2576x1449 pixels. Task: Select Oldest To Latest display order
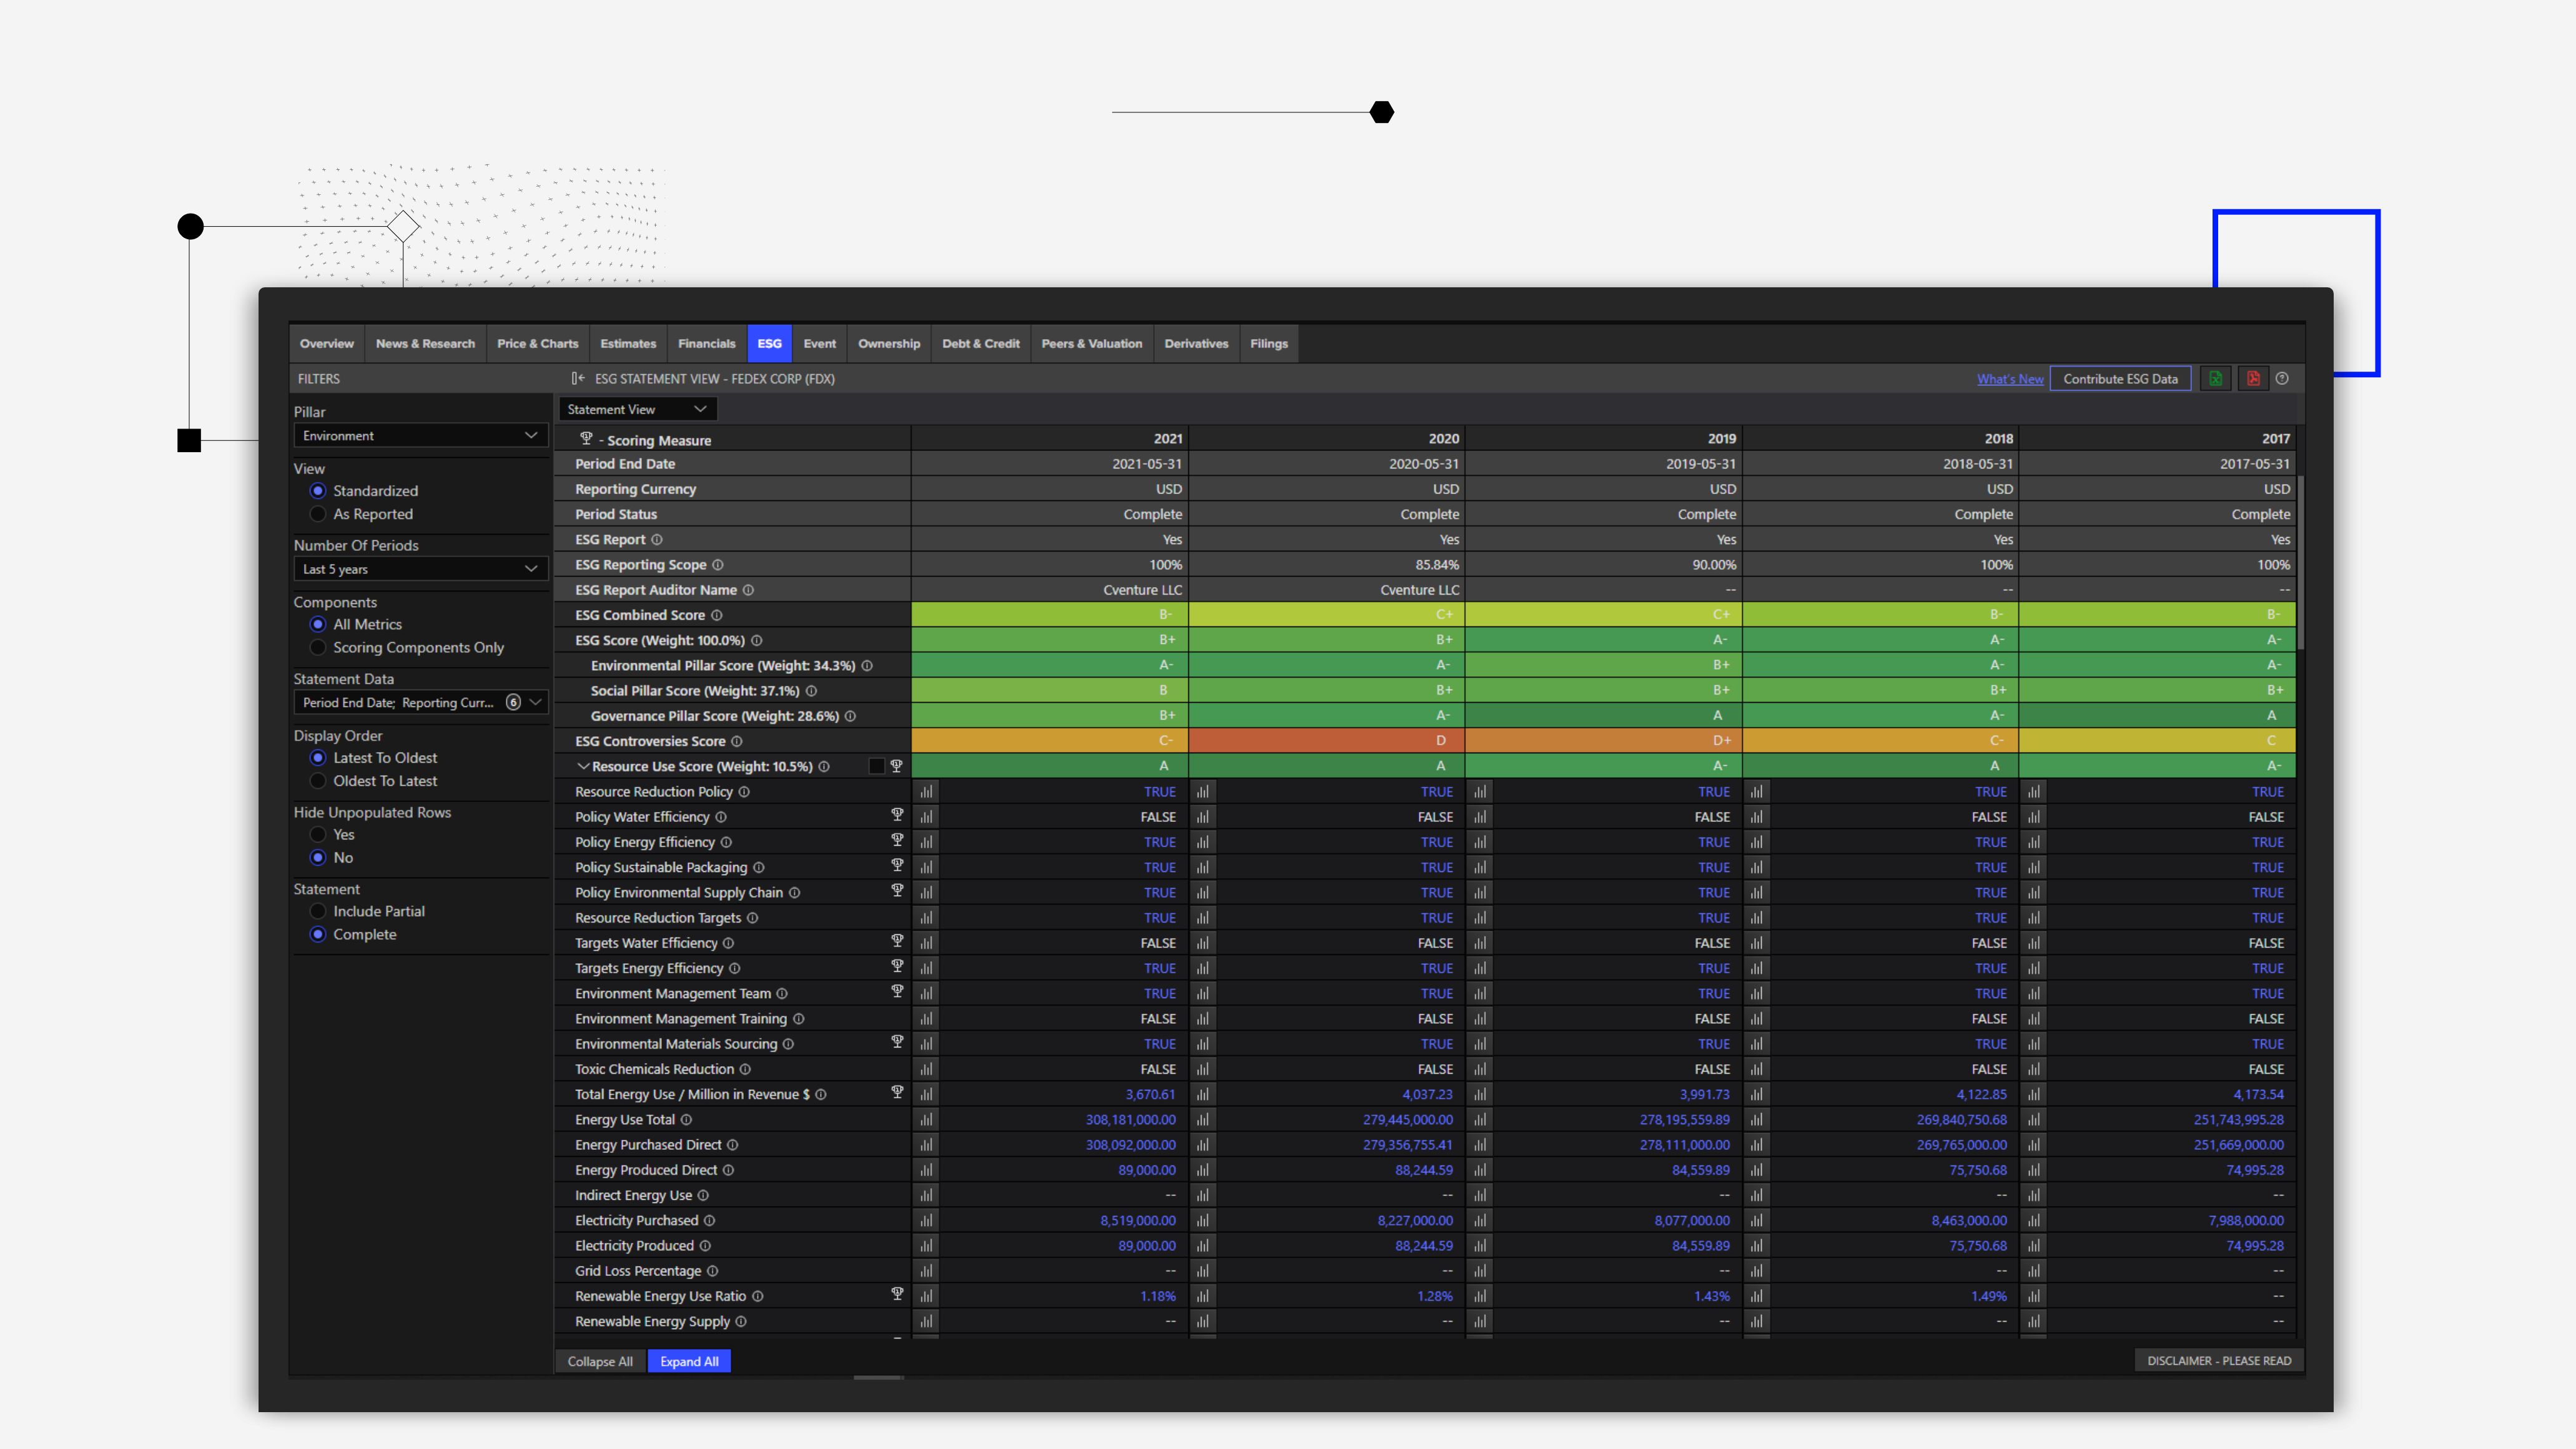pyautogui.click(x=318, y=781)
